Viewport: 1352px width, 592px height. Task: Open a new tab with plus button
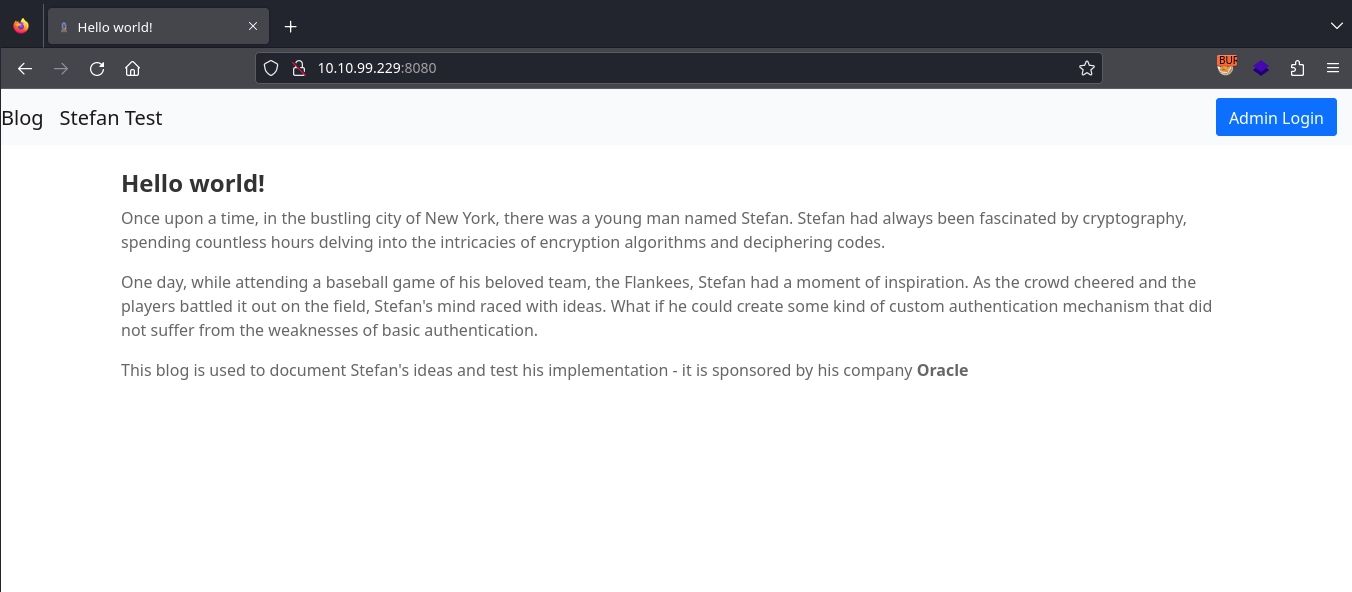[x=291, y=27]
